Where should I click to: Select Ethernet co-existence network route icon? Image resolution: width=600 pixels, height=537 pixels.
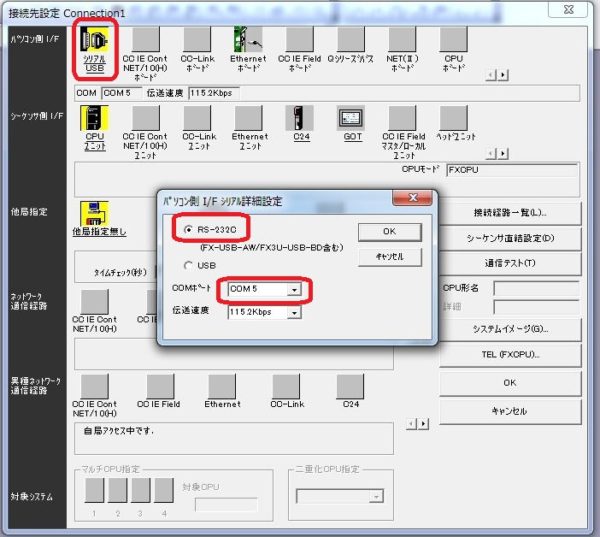click(222, 387)
